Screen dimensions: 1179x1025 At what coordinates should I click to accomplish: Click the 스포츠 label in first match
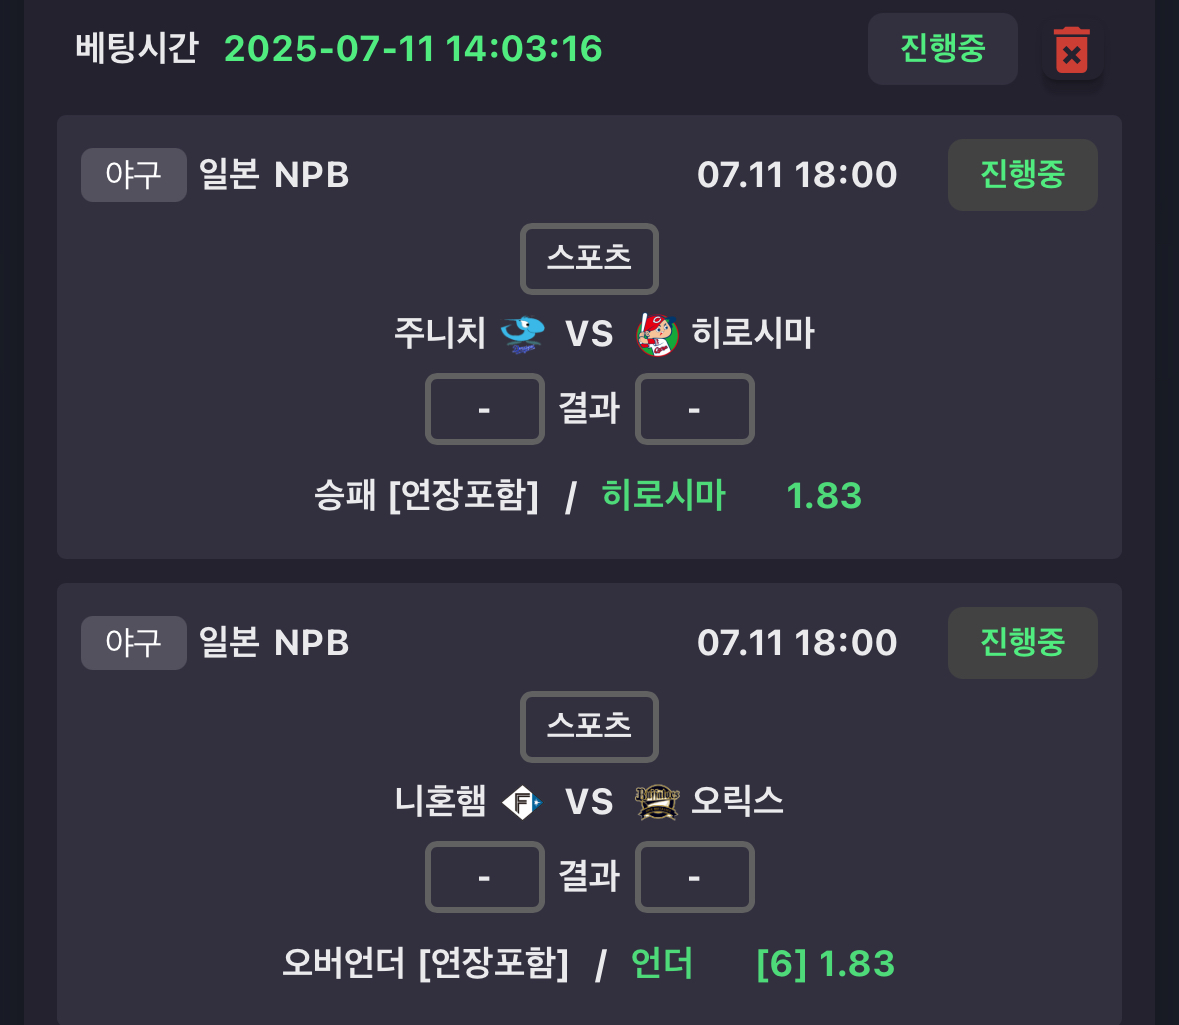pos(590,259)
